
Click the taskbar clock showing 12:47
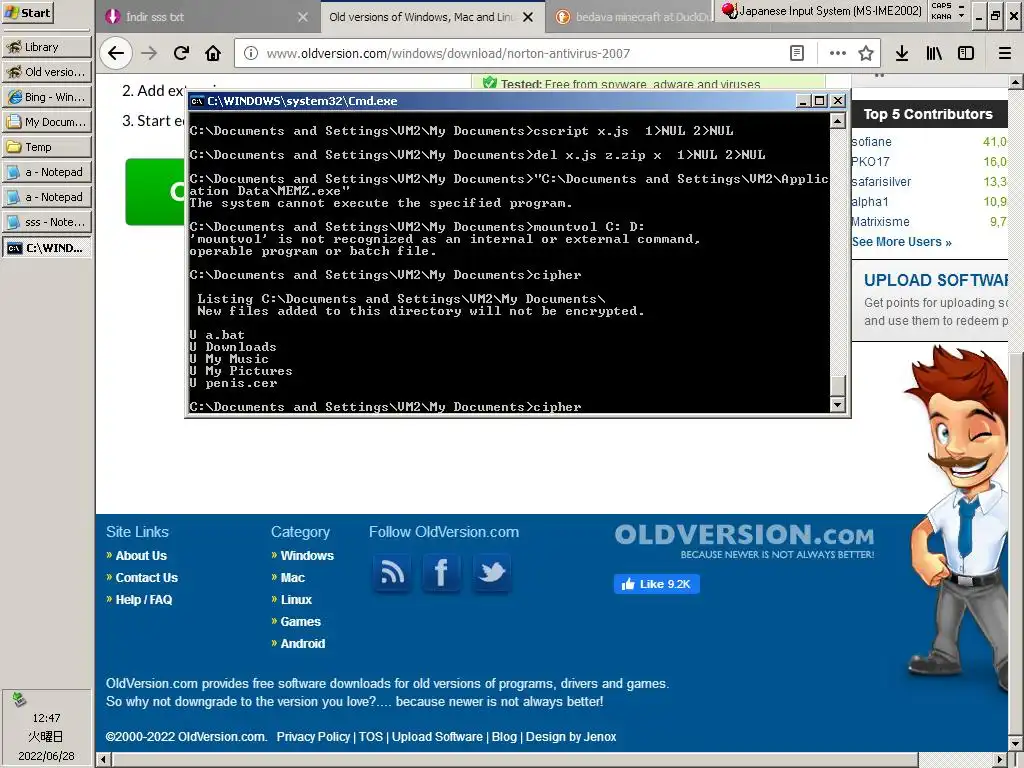[46, 718]
